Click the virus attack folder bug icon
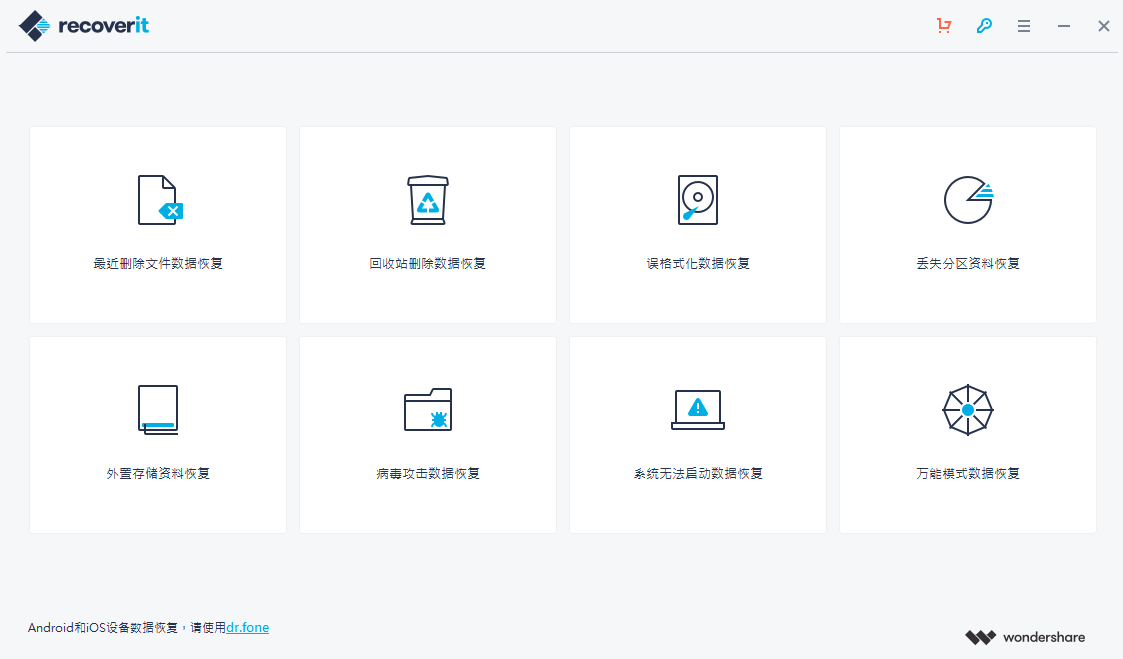Viewport: 1123px width, 659px height. 428,410
